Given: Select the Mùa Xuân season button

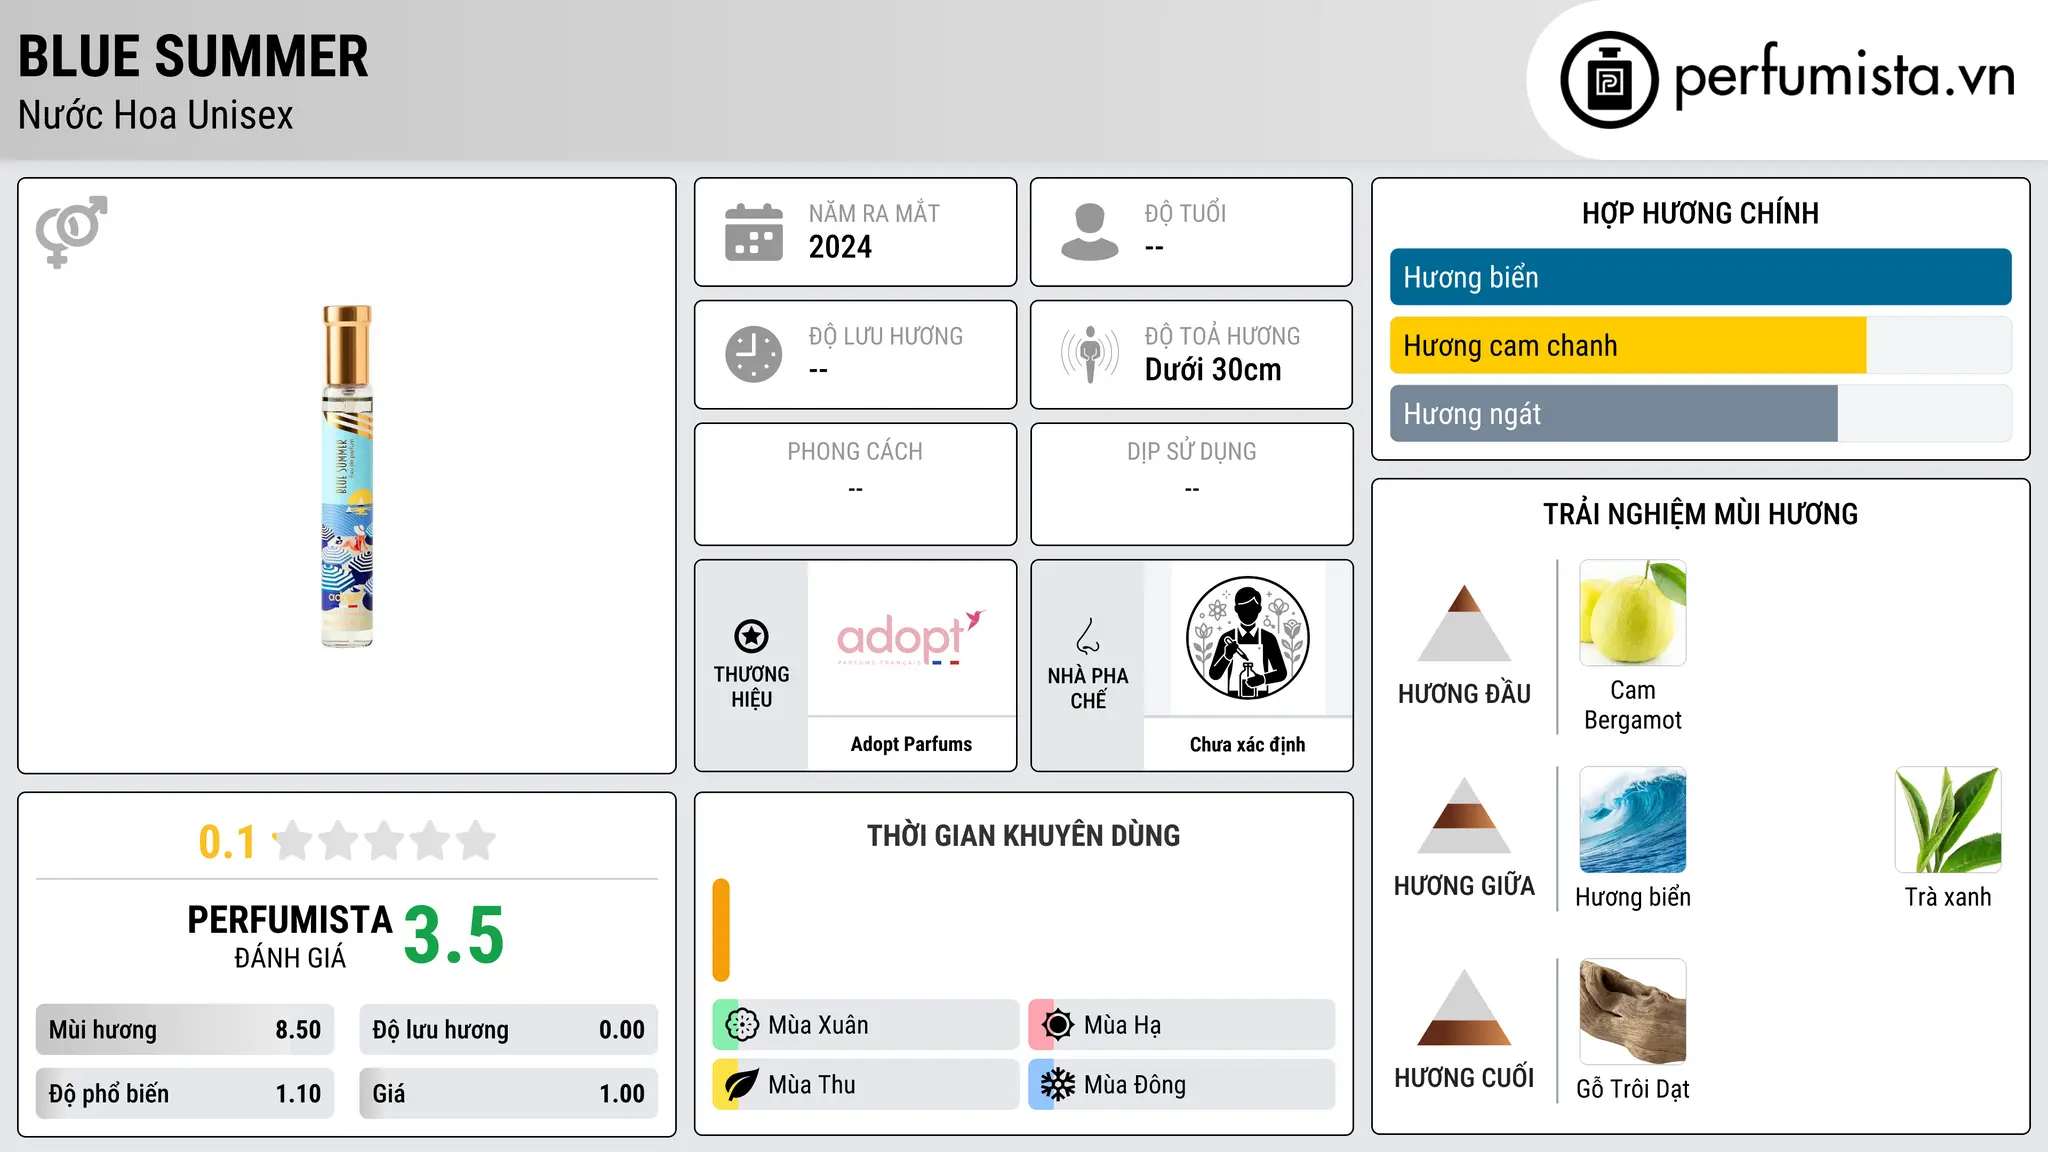Looking at the screenshot, I should [x=866, y=1025].
